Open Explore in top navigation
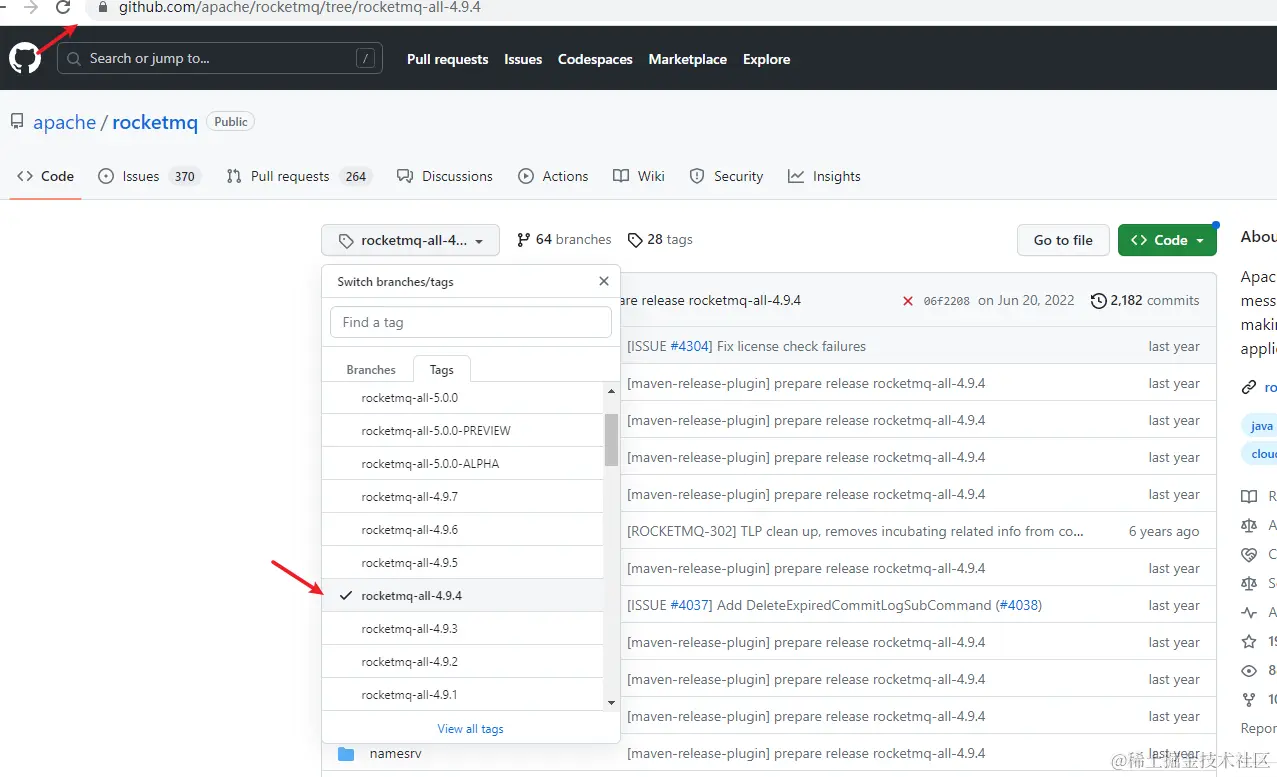Viewport: 1277px width, 777px height. pyautogui.click(x=766, y=59)
